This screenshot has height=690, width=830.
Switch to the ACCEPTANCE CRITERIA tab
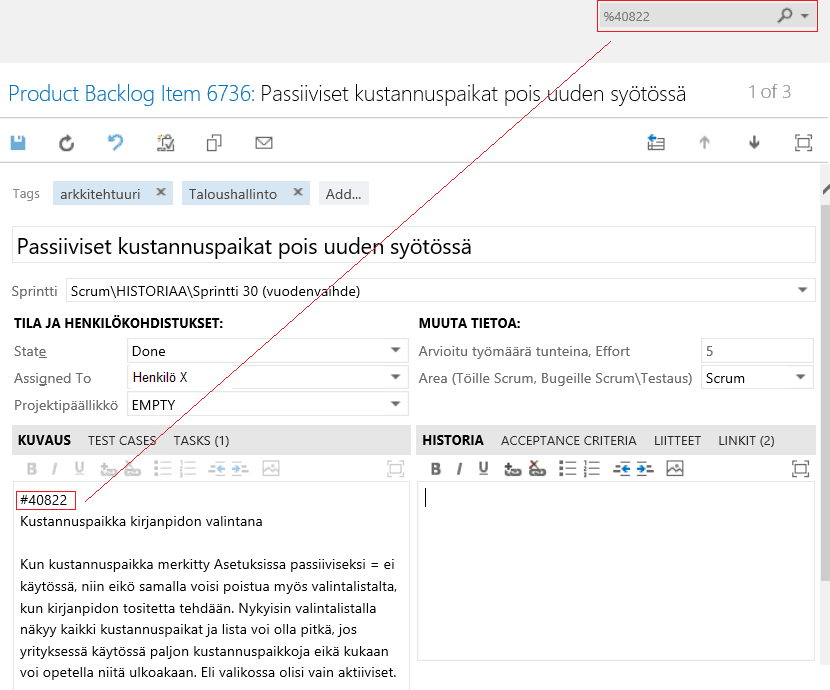[x=569, y=440]
